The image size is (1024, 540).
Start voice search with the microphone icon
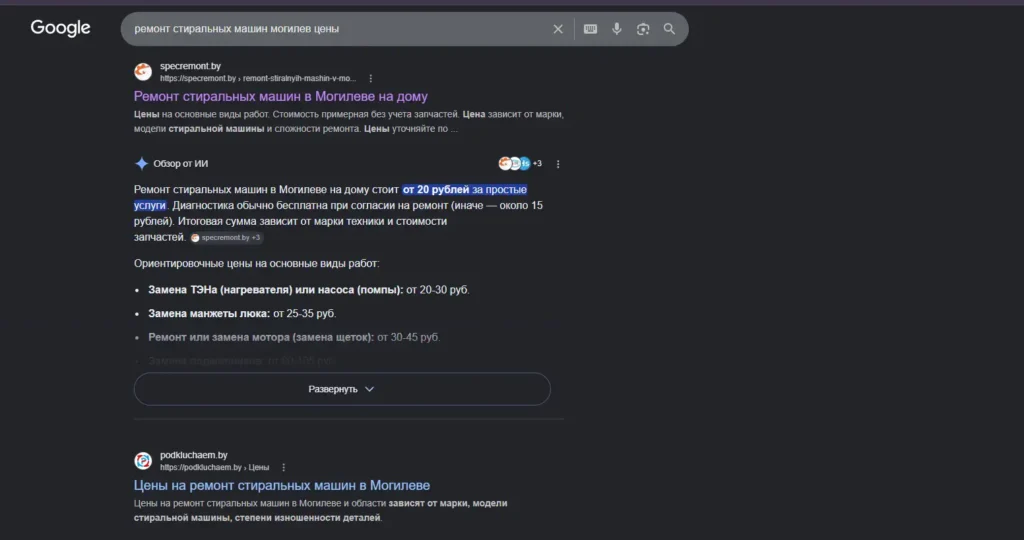616,29
